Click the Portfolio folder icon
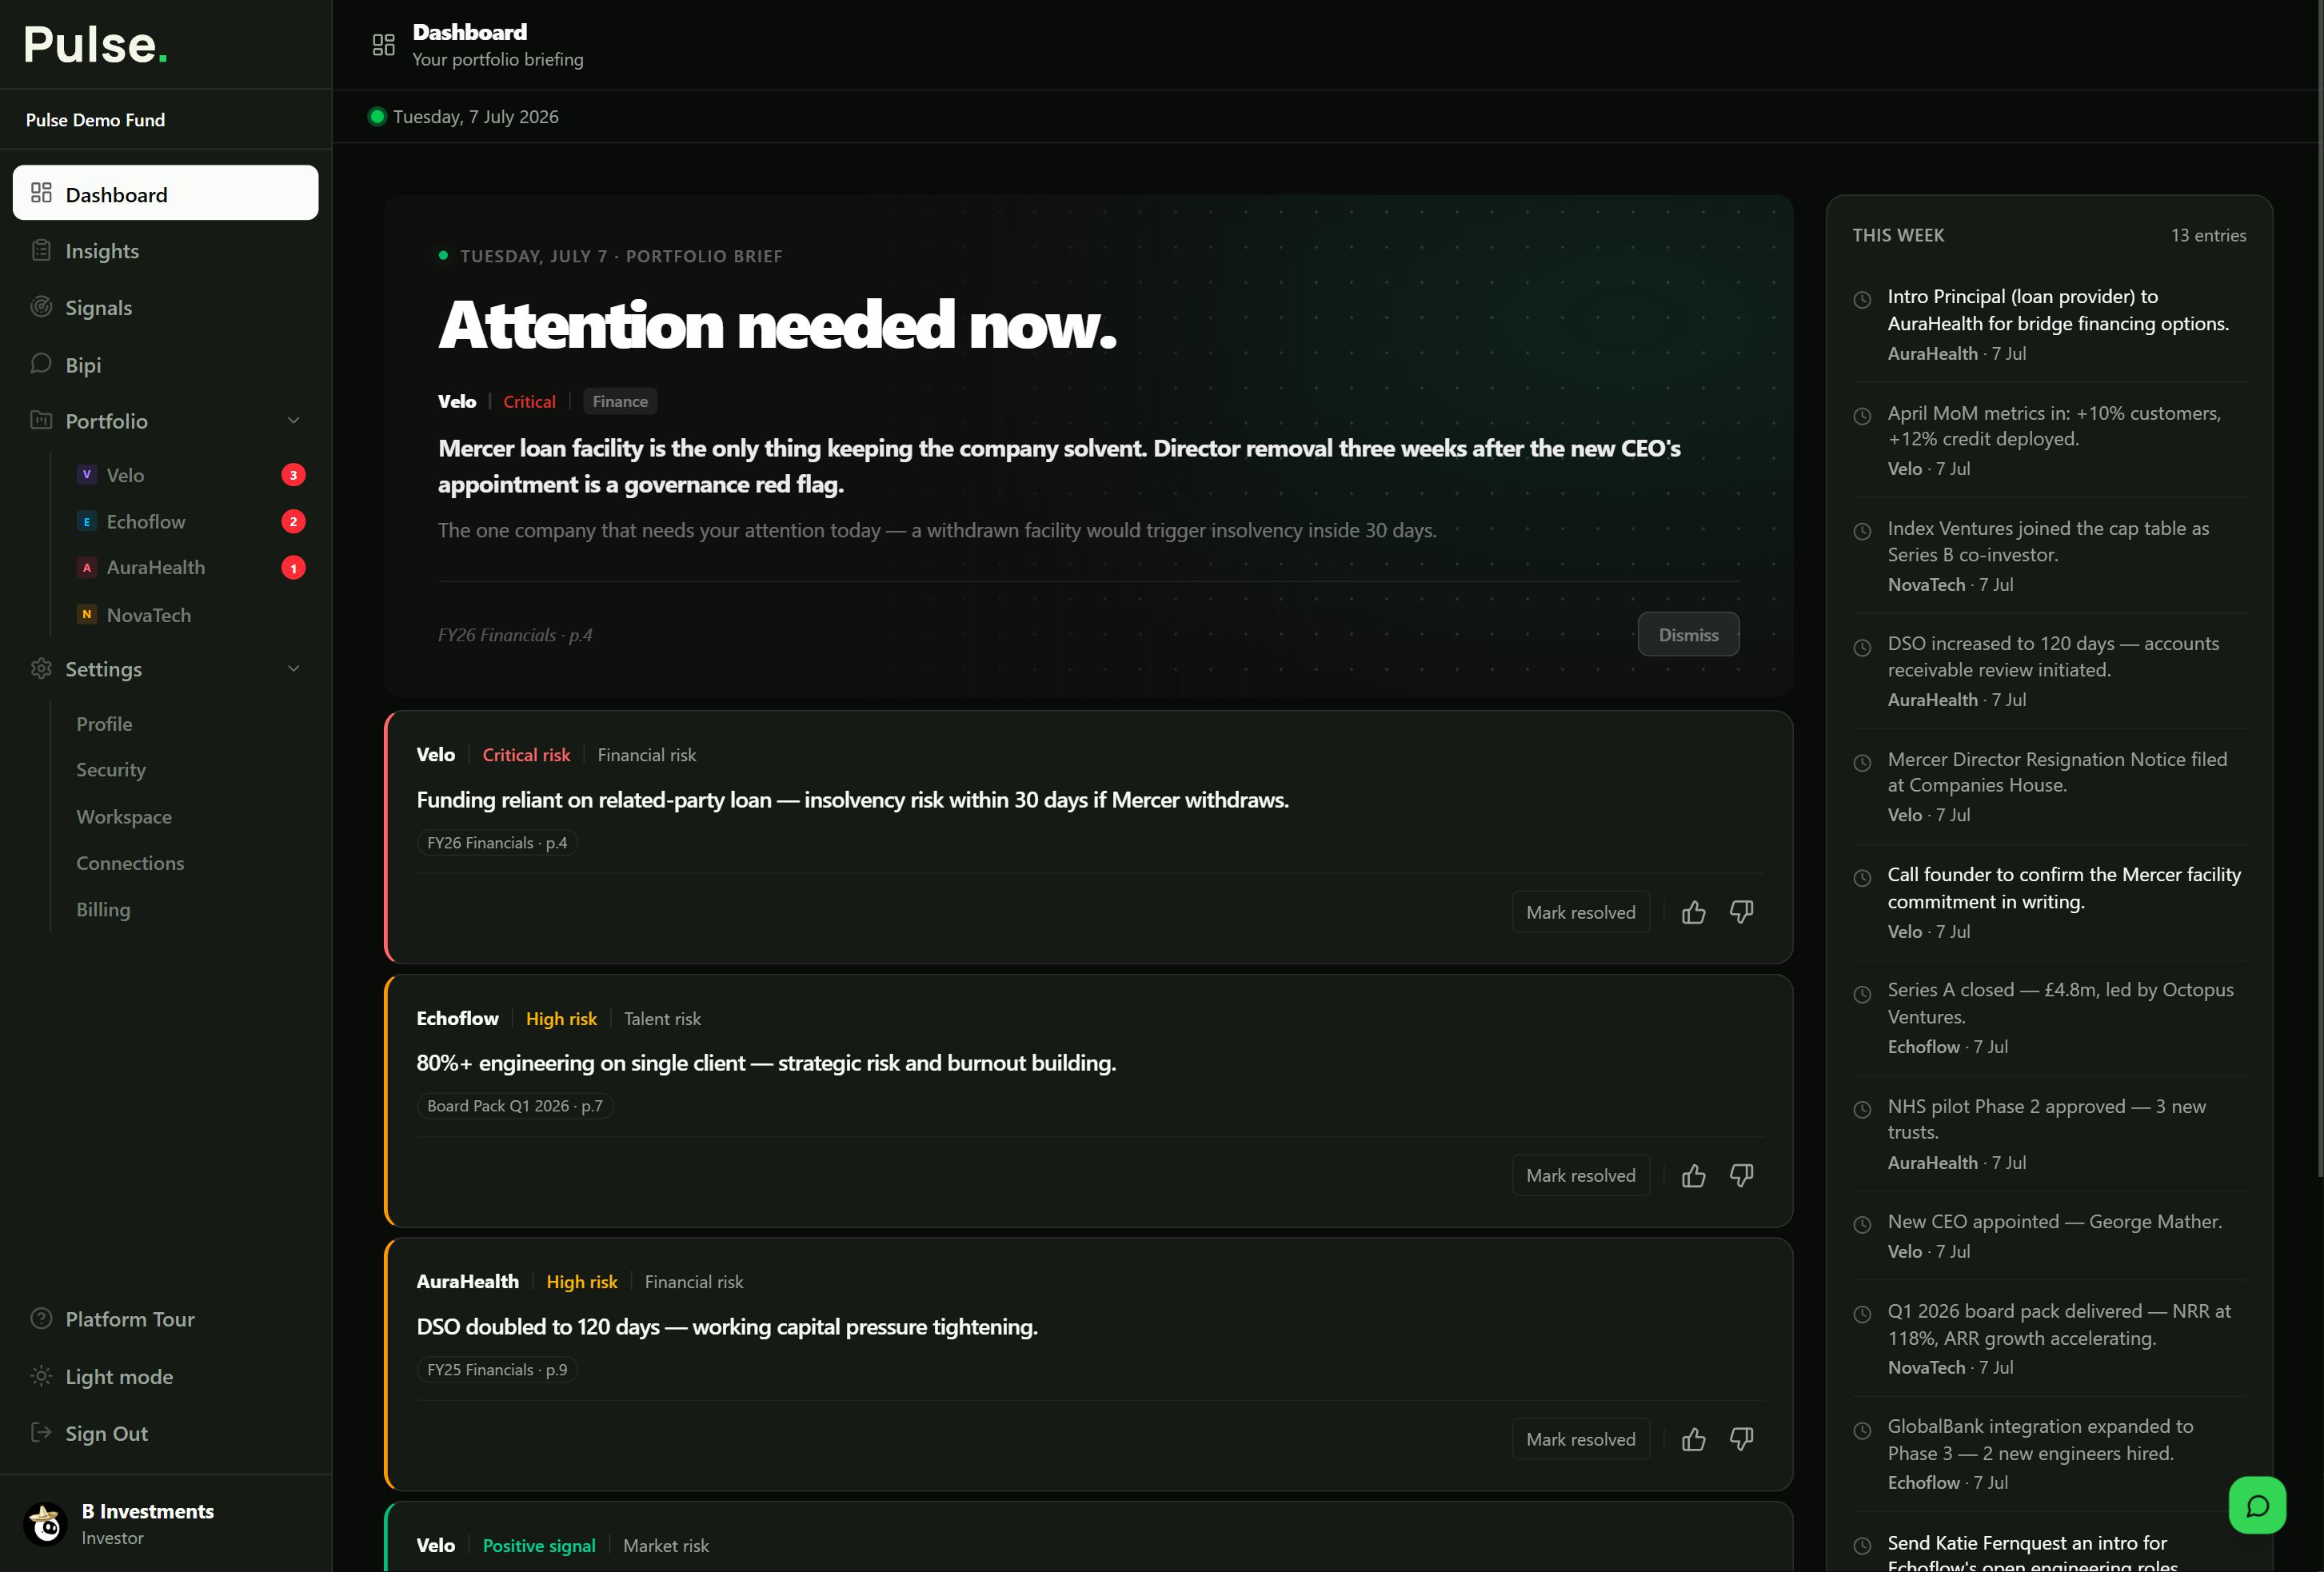2324x1572 pixels. [41, 420]
